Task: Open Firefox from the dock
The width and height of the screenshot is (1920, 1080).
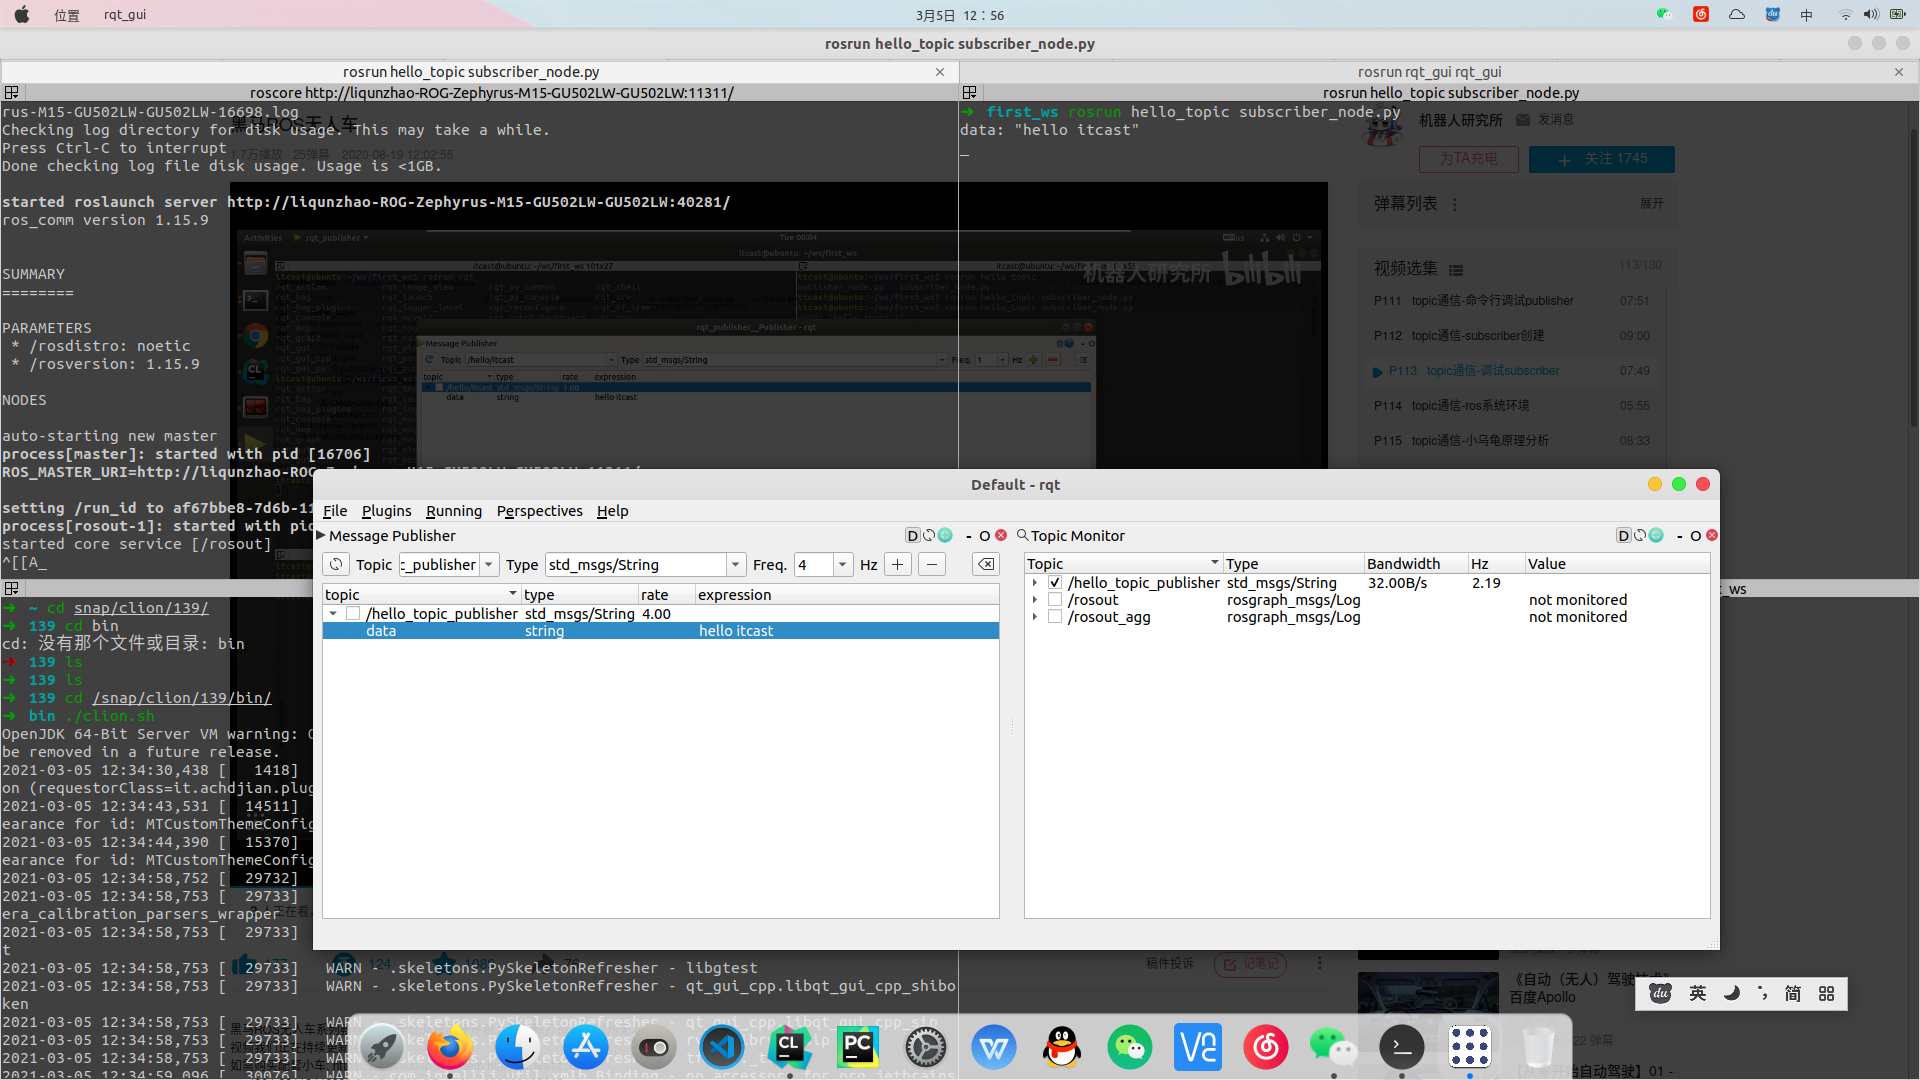Action: (x=450, y=1047)
